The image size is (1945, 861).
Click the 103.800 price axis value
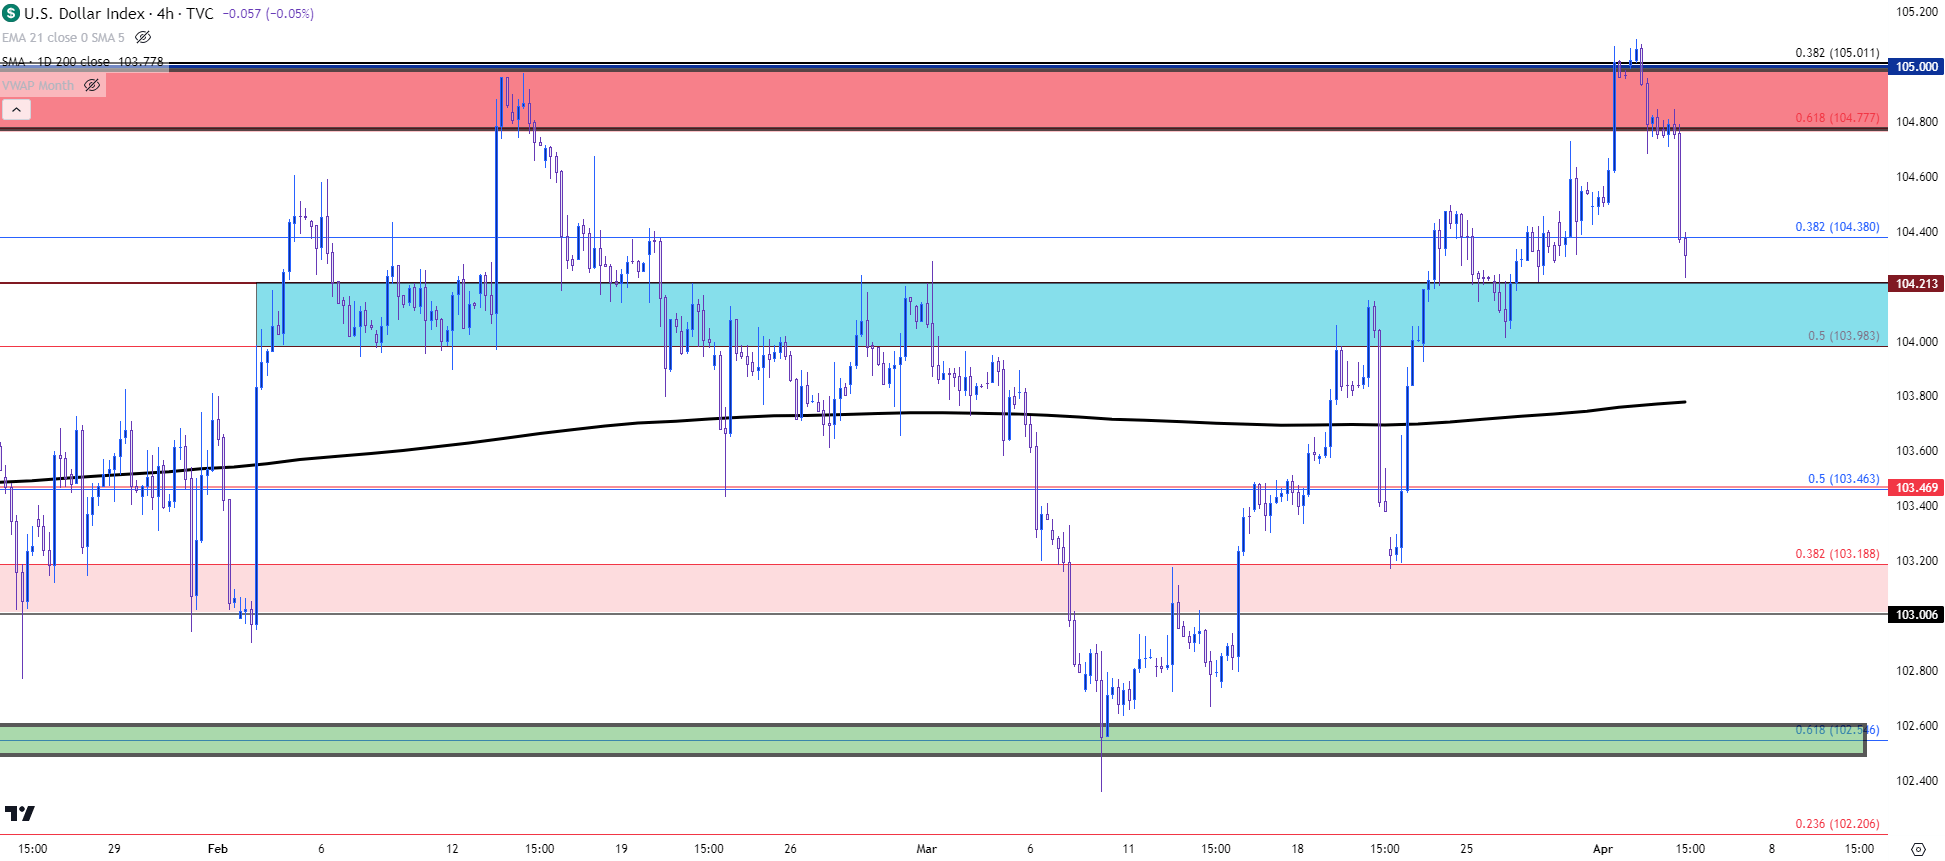[x=1917, y=396]
